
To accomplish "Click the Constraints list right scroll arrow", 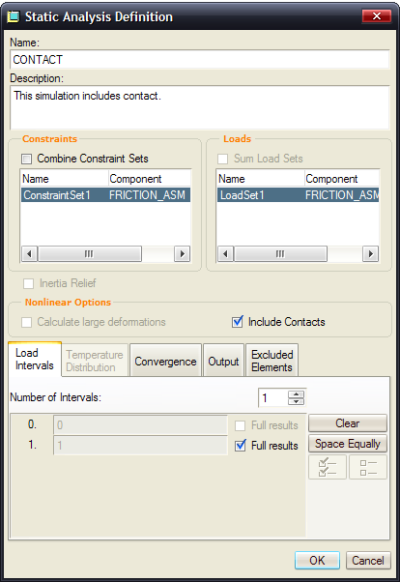I will (x=182, y=254).
